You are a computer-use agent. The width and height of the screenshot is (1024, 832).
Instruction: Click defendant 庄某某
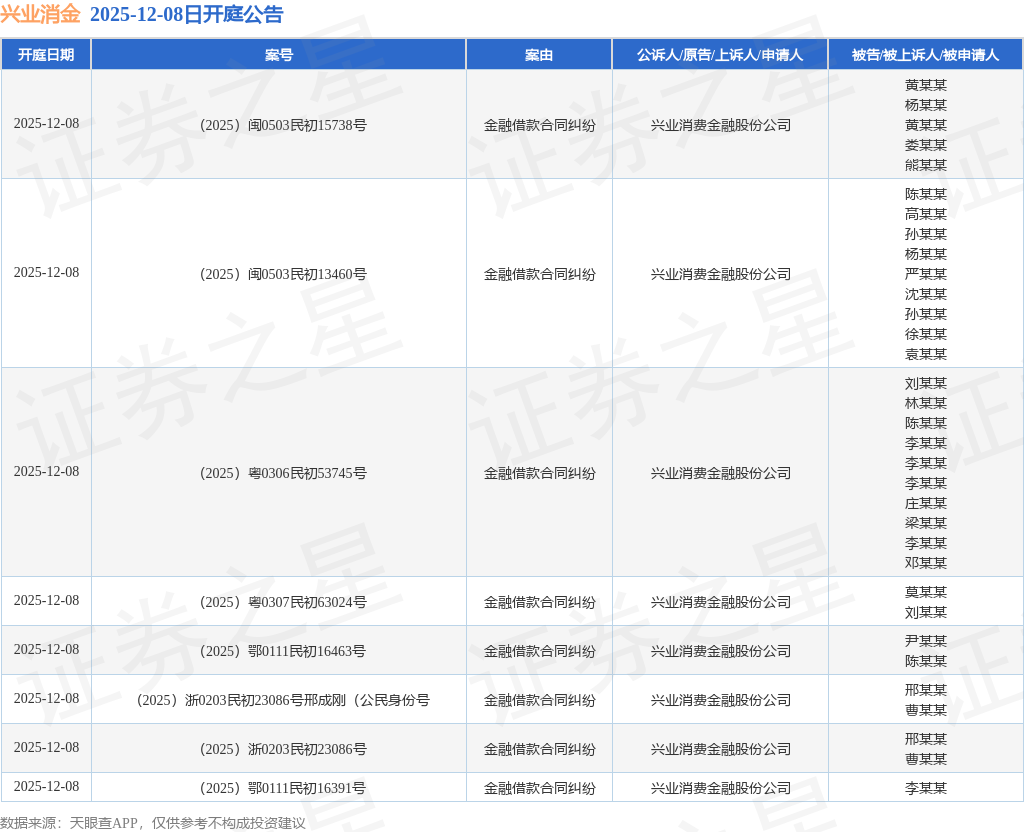pos(925,503)
